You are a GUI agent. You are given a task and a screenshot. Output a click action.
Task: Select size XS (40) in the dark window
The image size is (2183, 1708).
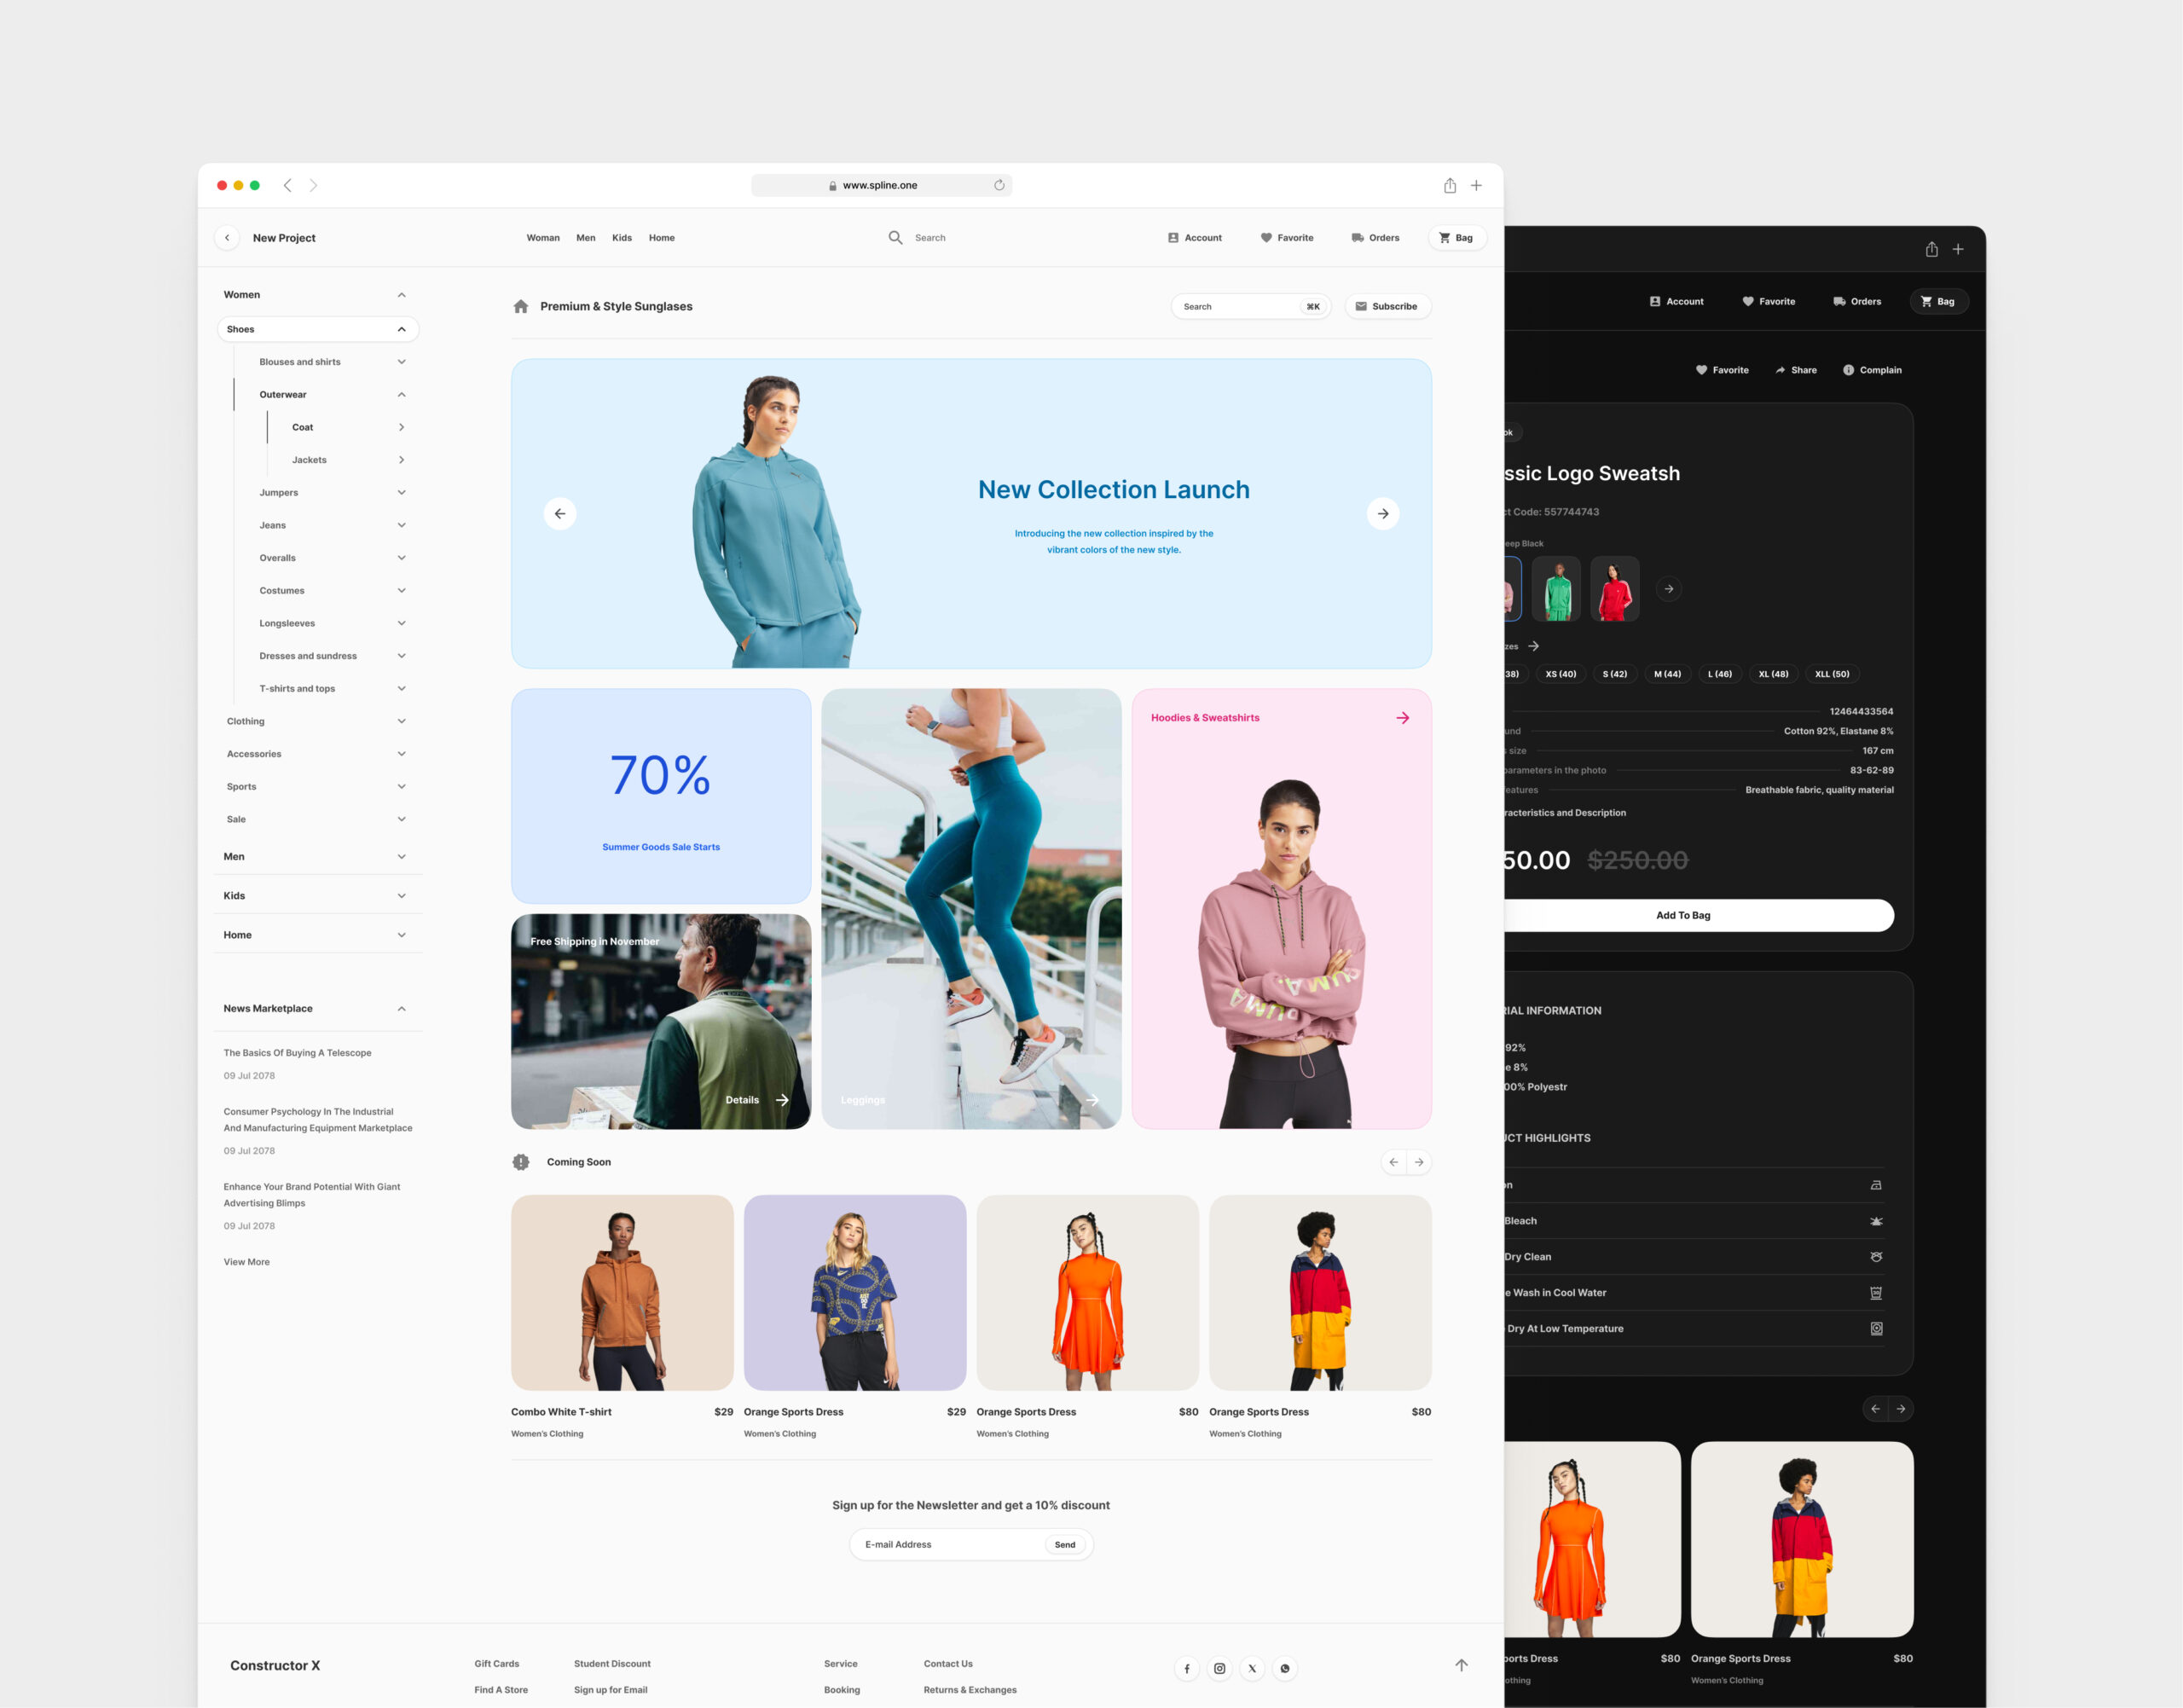click(x=1560, y=674)
